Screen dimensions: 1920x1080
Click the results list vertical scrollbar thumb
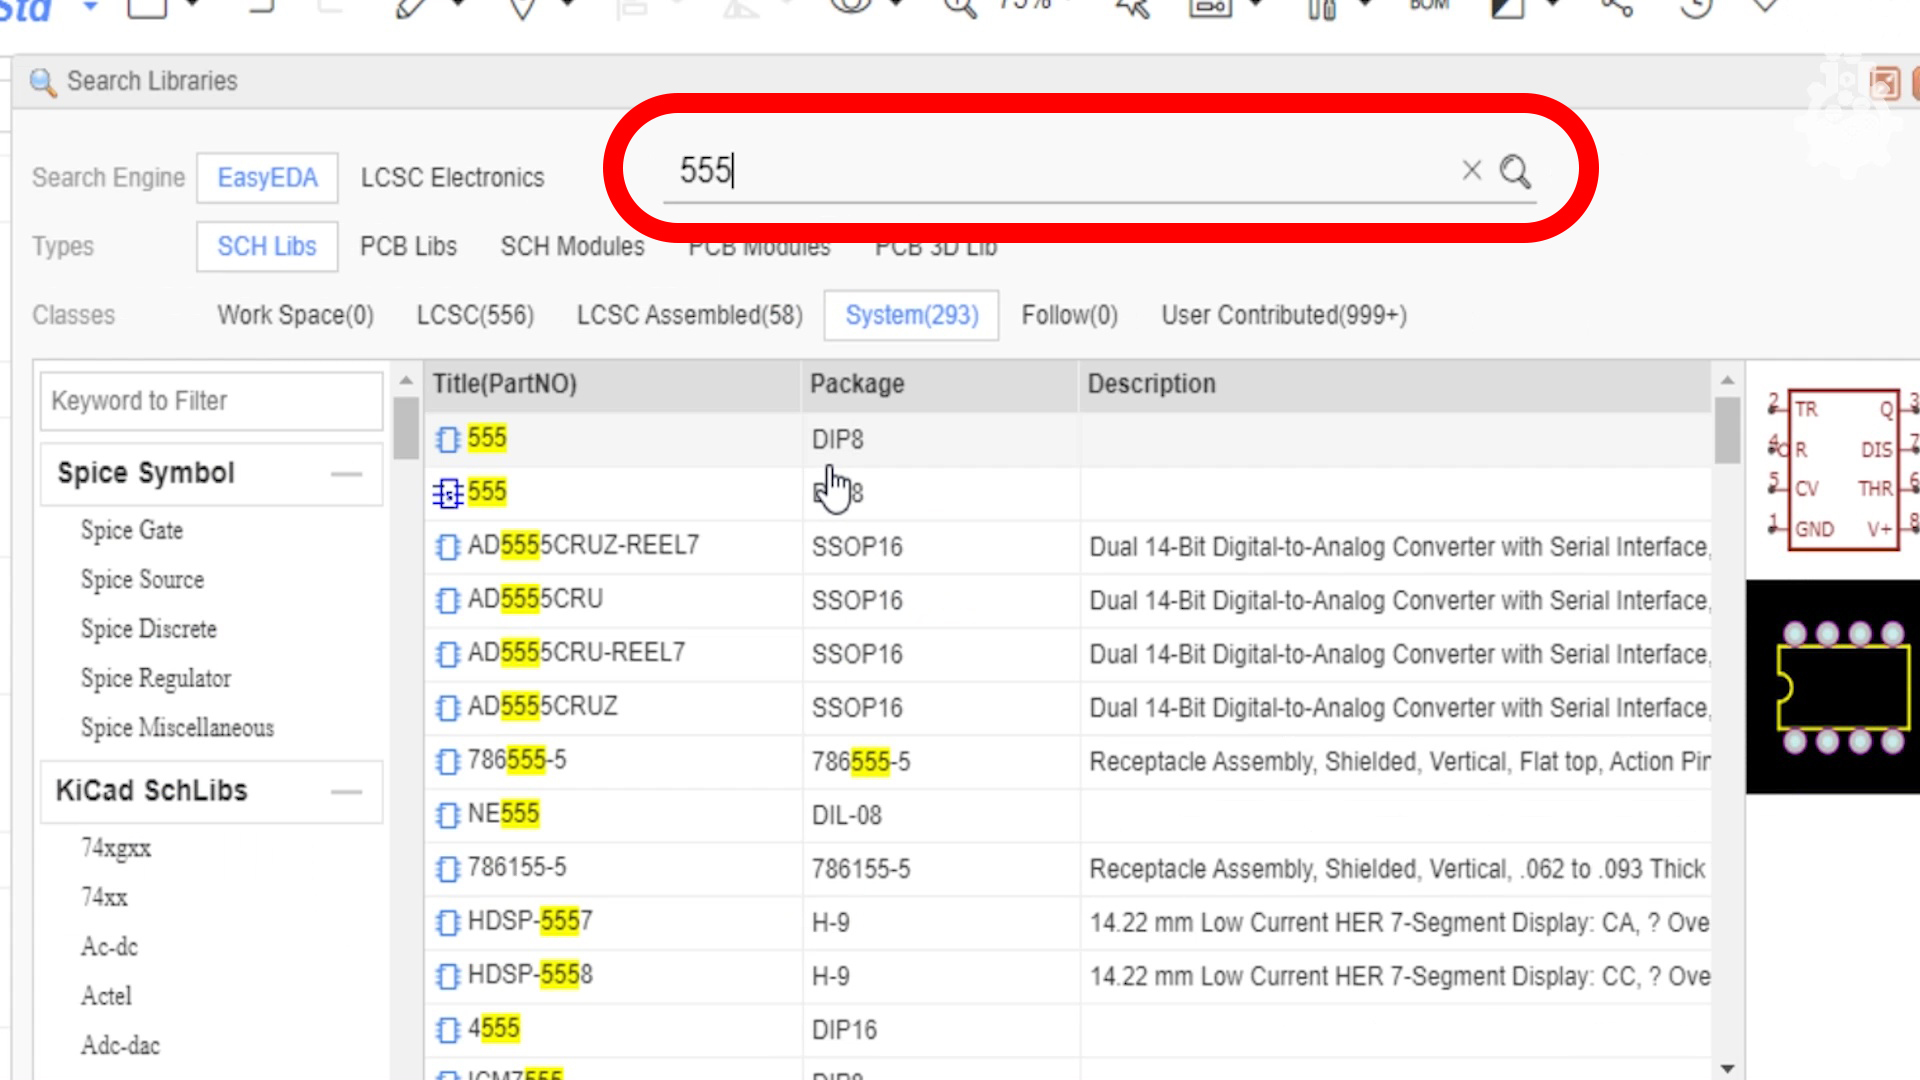1727,430
